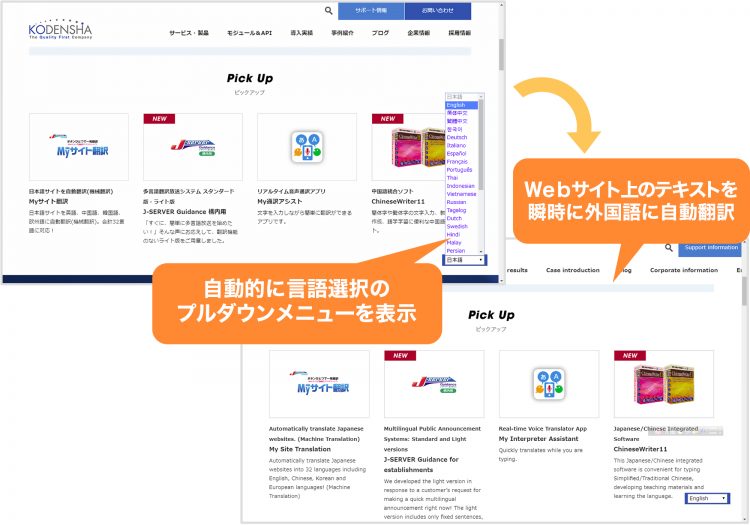Select Malay in the language list
The height and width of the screenshot is (525, 750).
click(461, 243)
